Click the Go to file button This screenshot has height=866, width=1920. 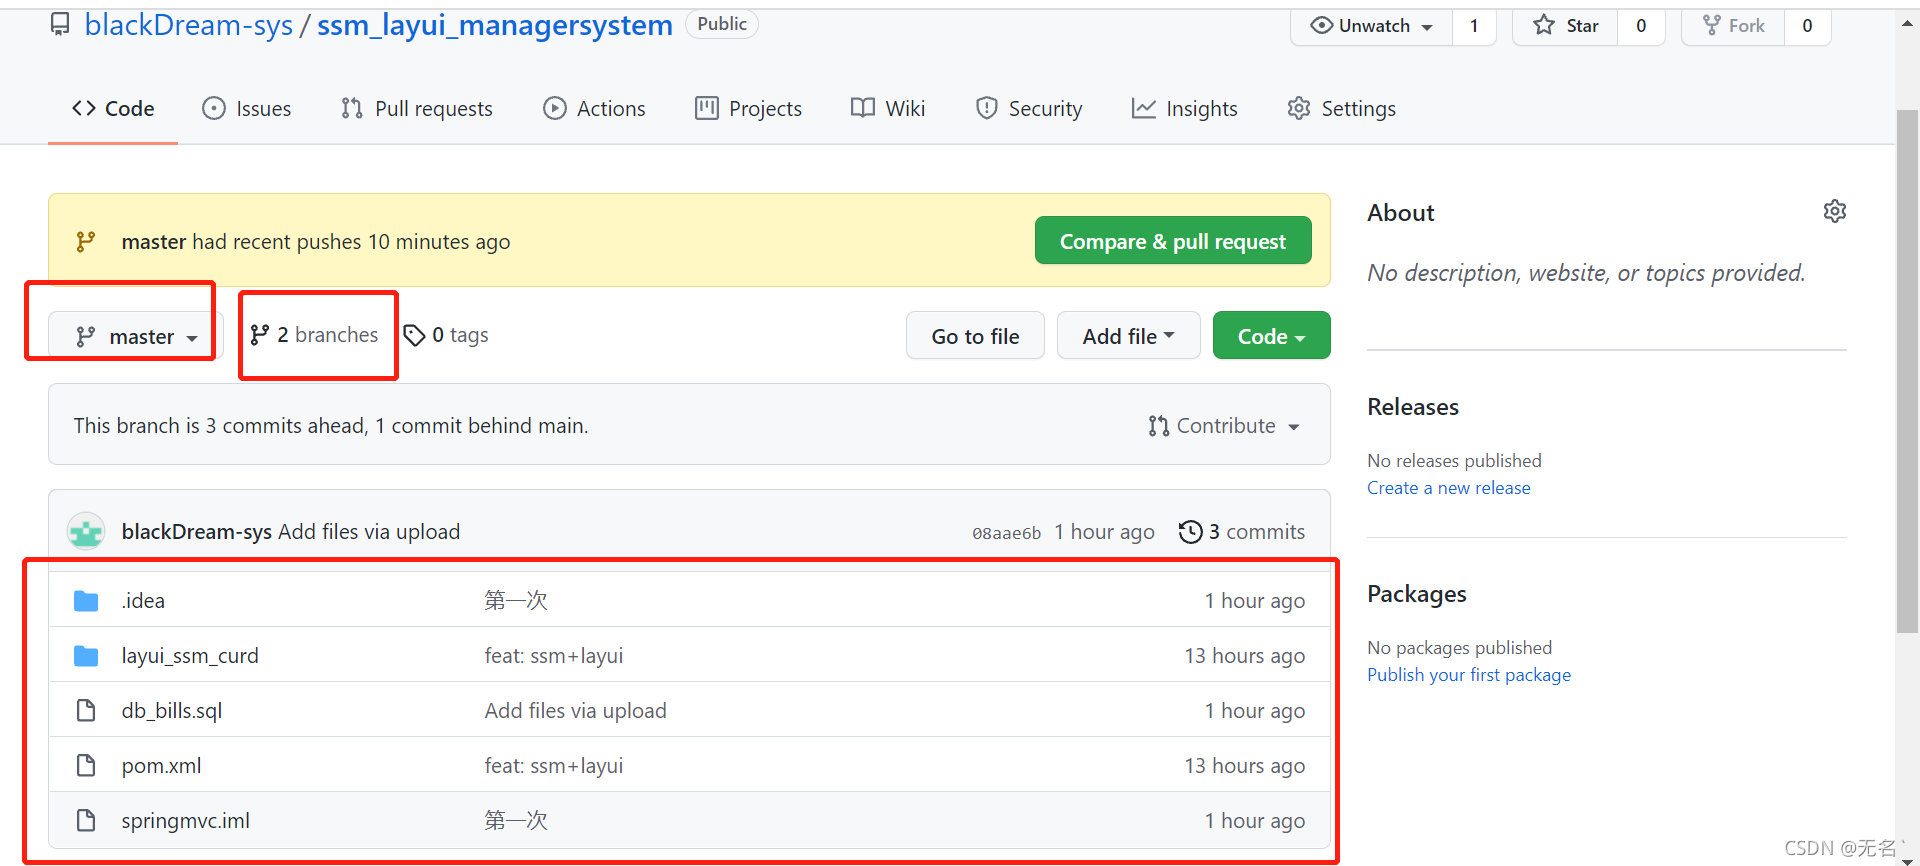click(x=975, y=336)
